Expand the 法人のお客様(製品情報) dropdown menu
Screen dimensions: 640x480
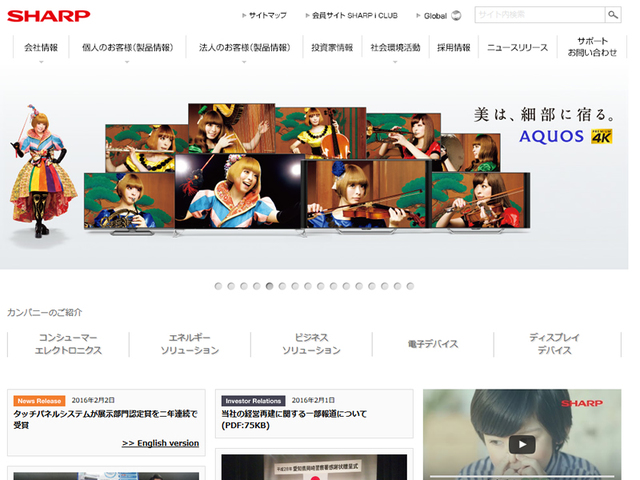tap(244, 48)
